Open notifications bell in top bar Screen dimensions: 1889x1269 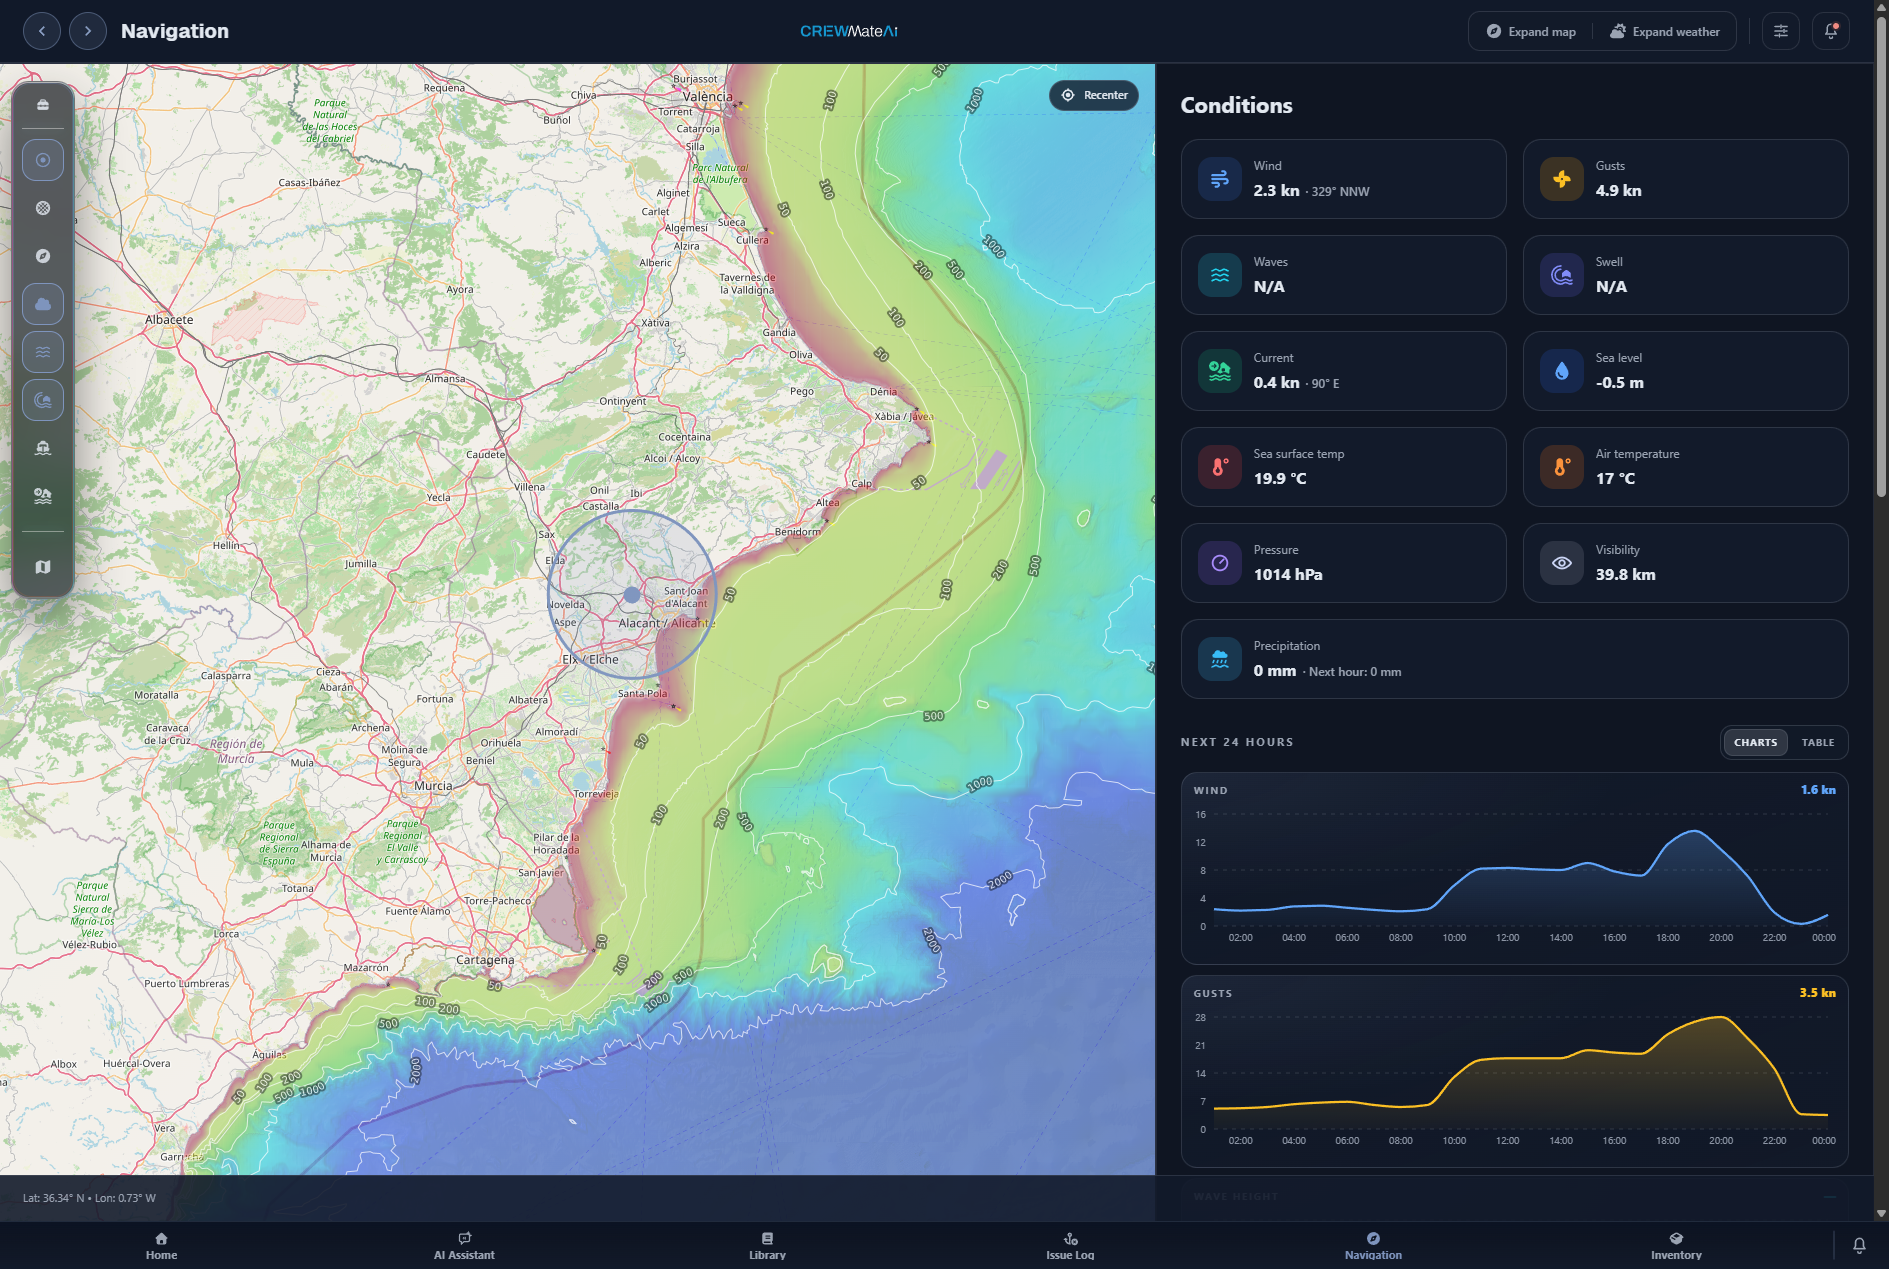[1831, 31]
